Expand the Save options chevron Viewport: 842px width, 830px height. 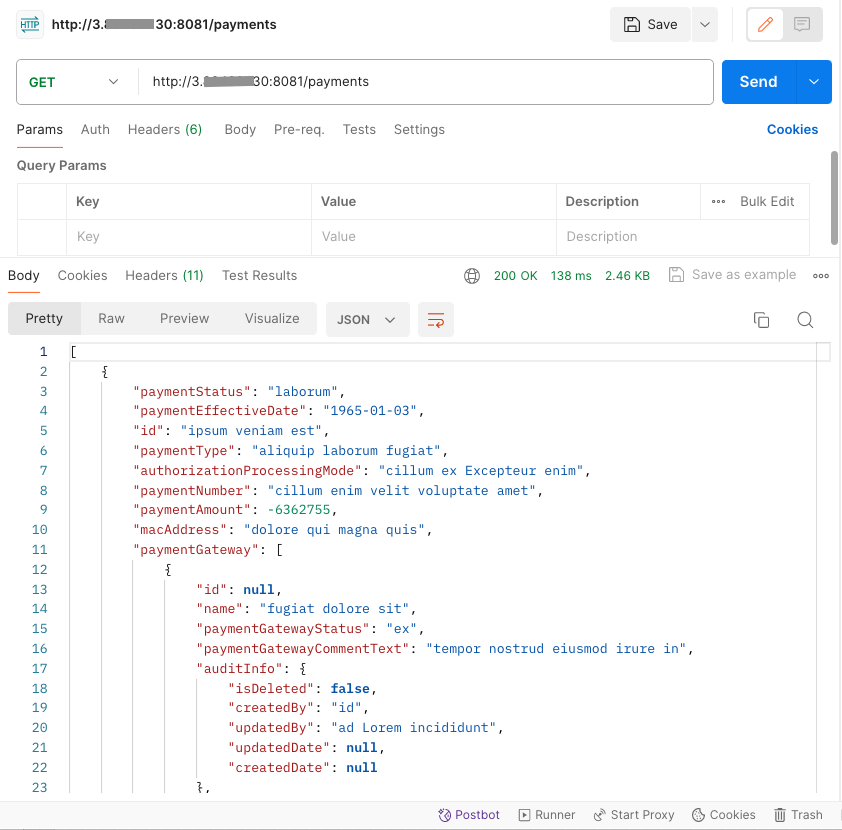pyautogui.click(x=704, y=25)
